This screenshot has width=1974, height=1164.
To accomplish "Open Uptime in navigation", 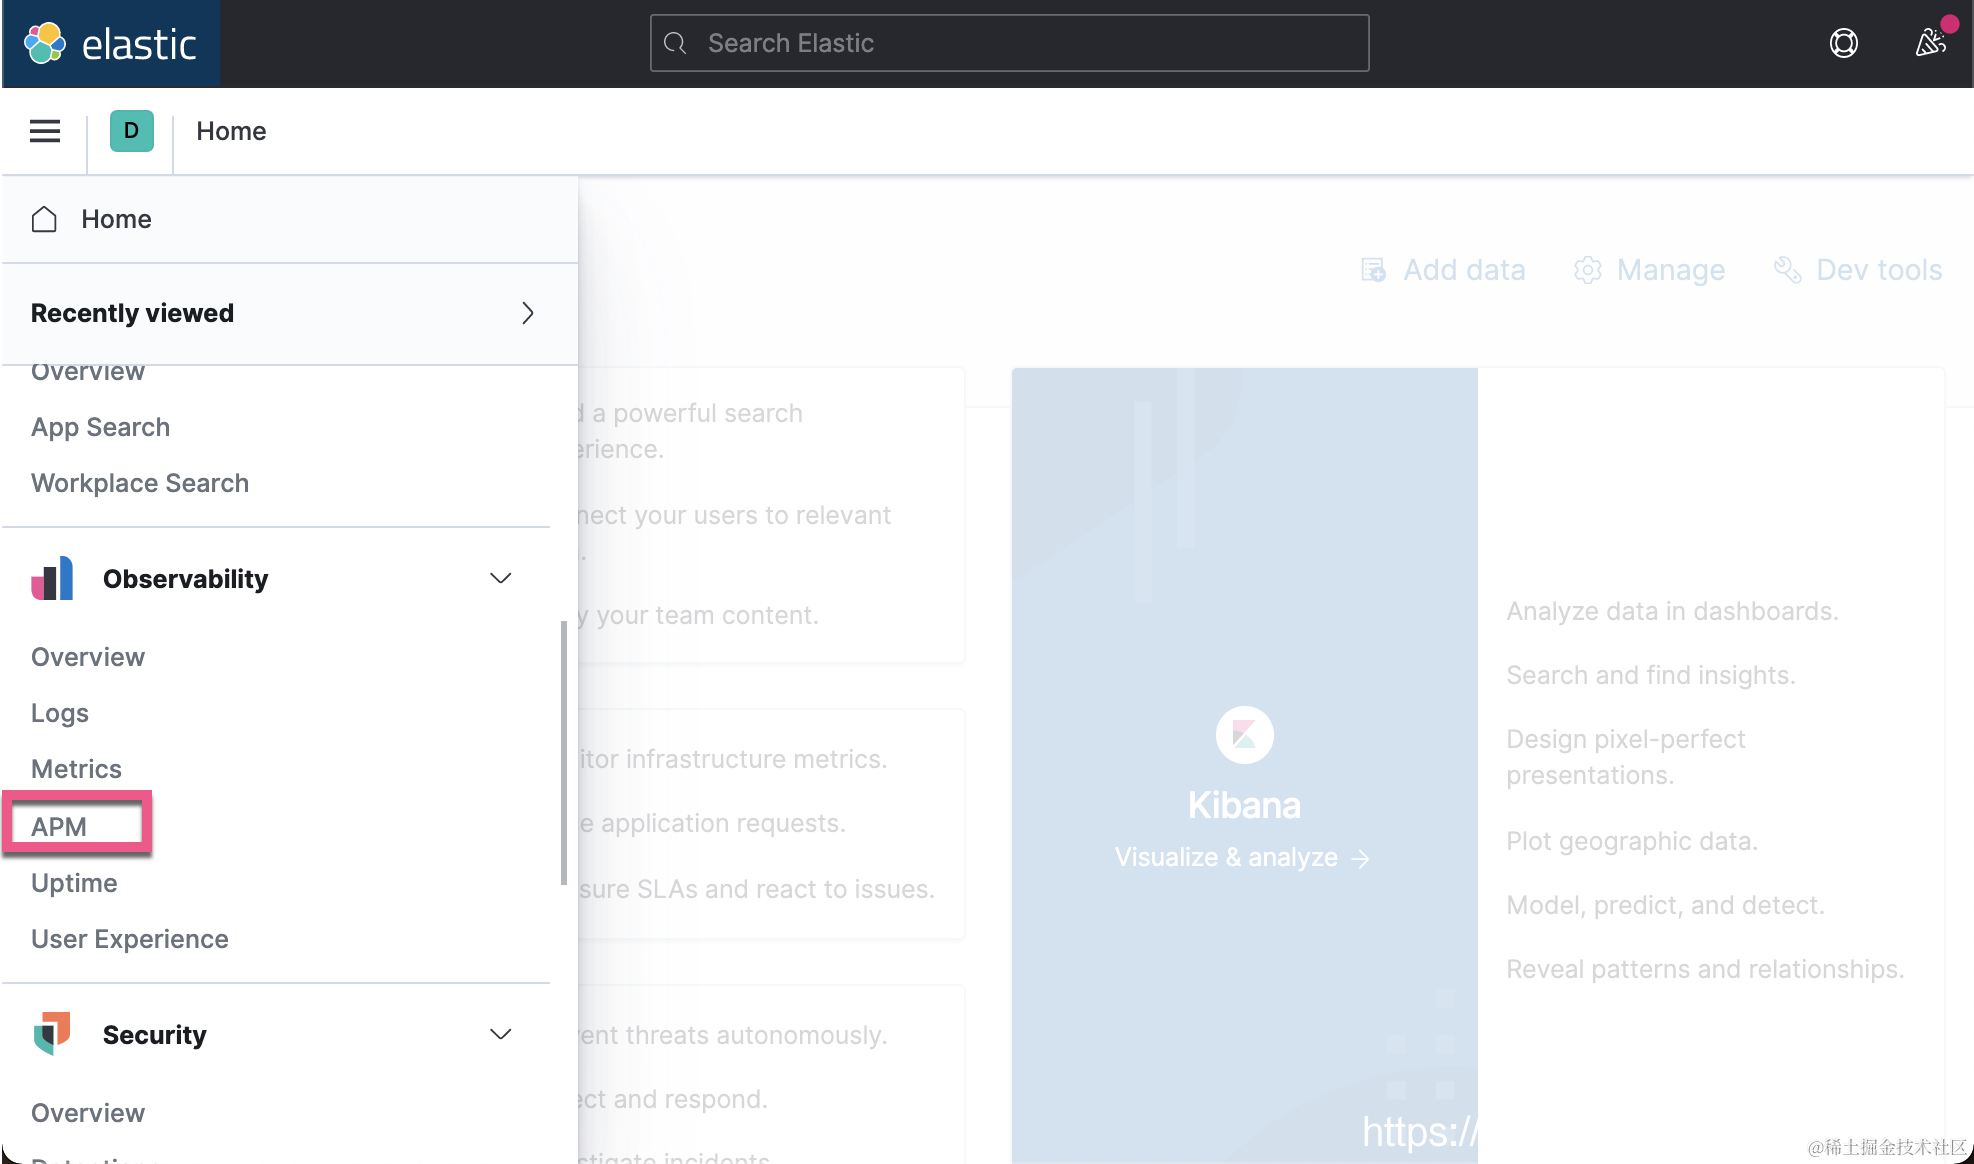I will [74, 883].
